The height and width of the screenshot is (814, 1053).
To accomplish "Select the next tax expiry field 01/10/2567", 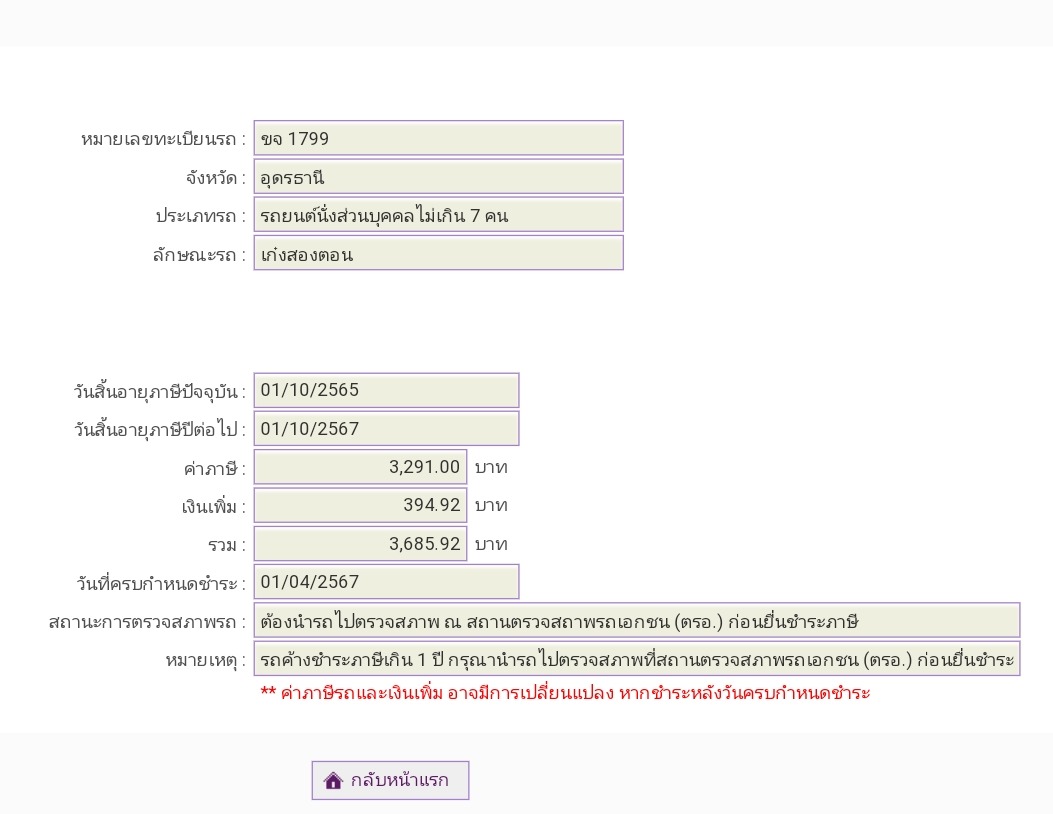I will [386, 429].
